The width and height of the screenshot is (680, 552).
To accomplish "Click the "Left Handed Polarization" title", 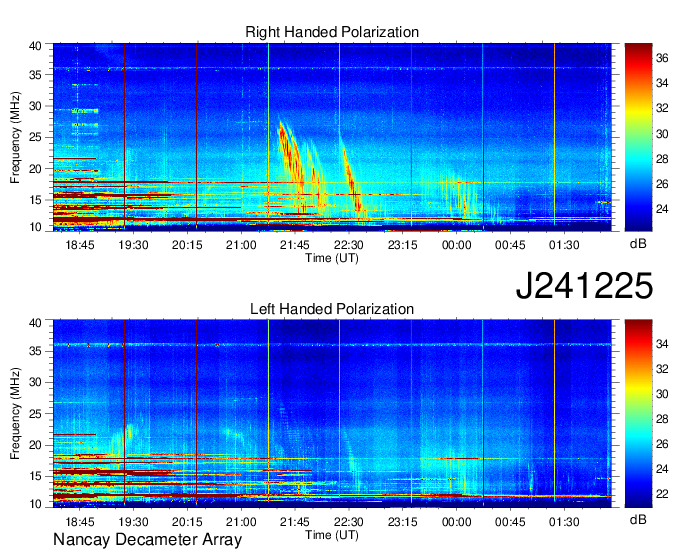I will tap(332, 309).
